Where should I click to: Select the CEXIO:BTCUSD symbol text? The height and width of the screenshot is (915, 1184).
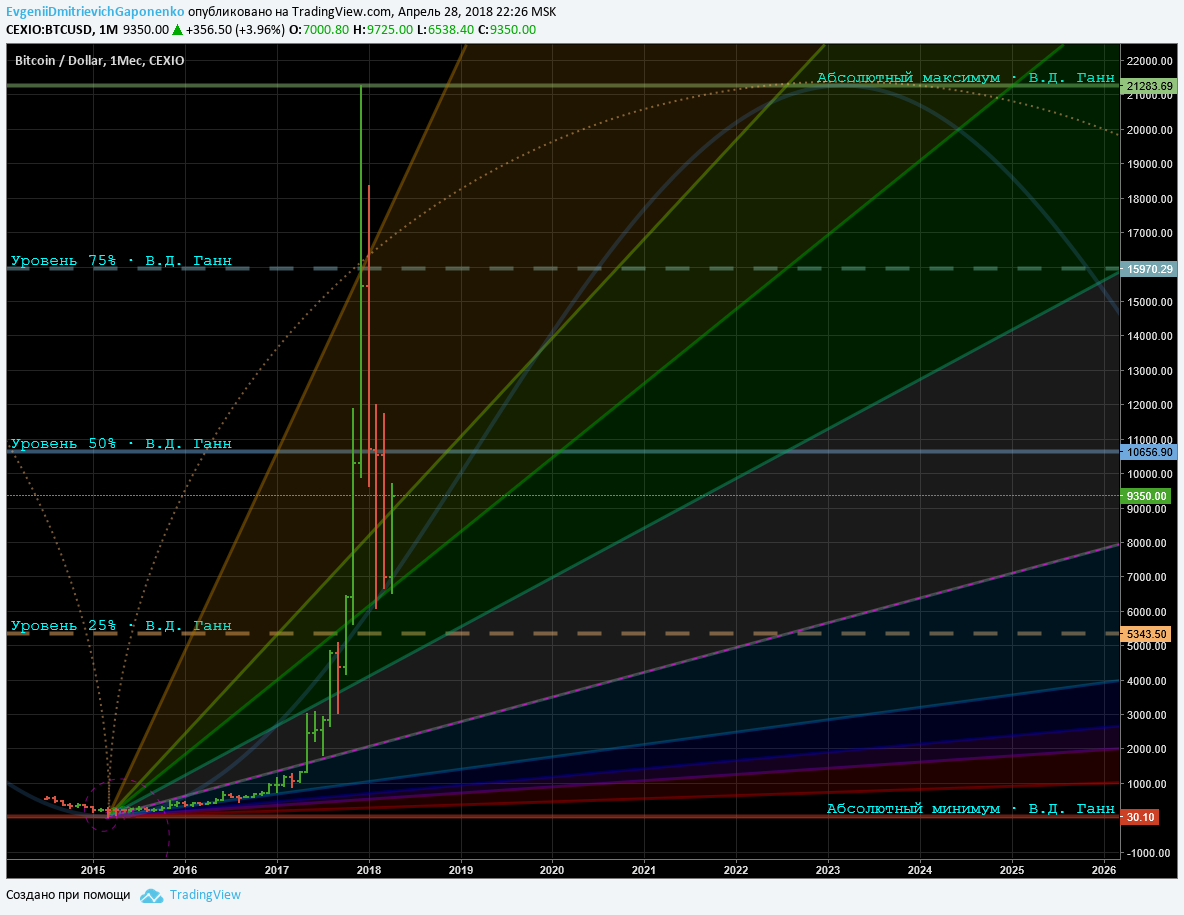(49, 29)
